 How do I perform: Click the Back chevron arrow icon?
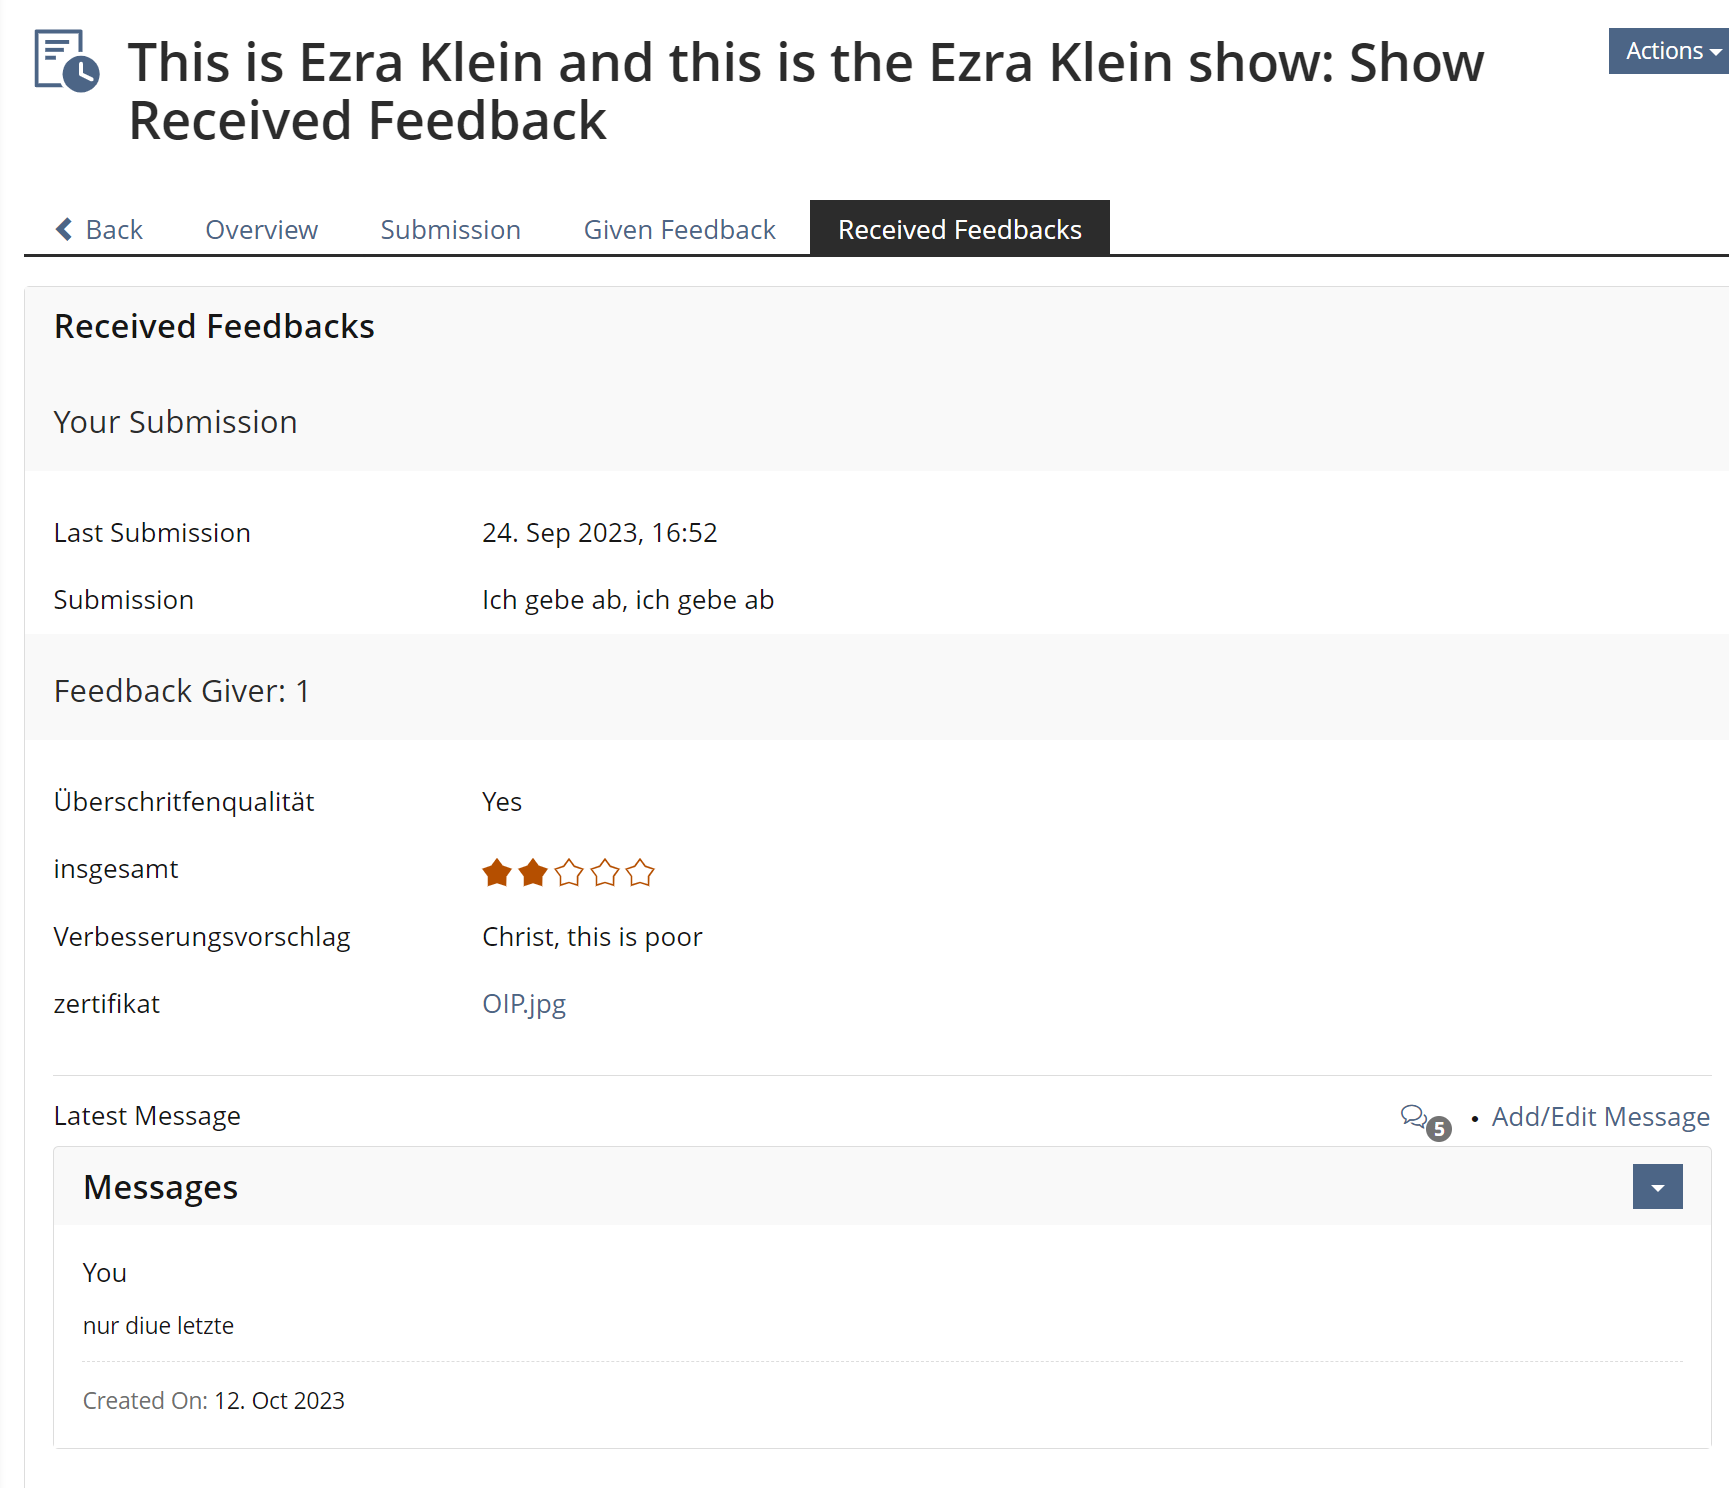65,230
